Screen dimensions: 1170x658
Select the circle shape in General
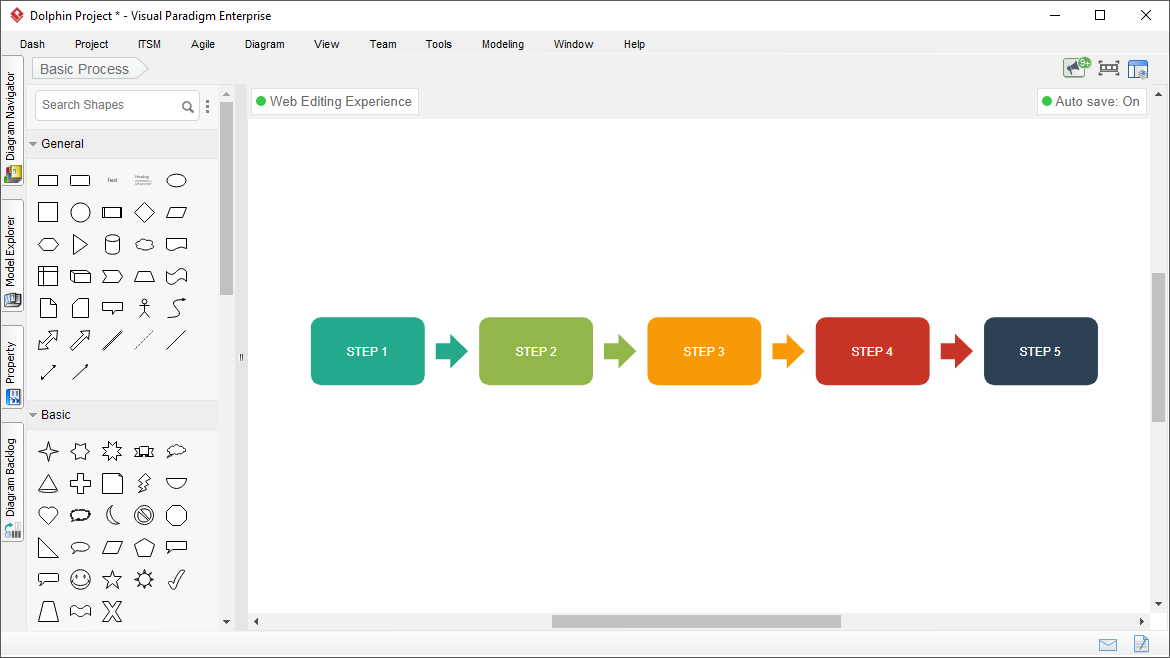80,213
